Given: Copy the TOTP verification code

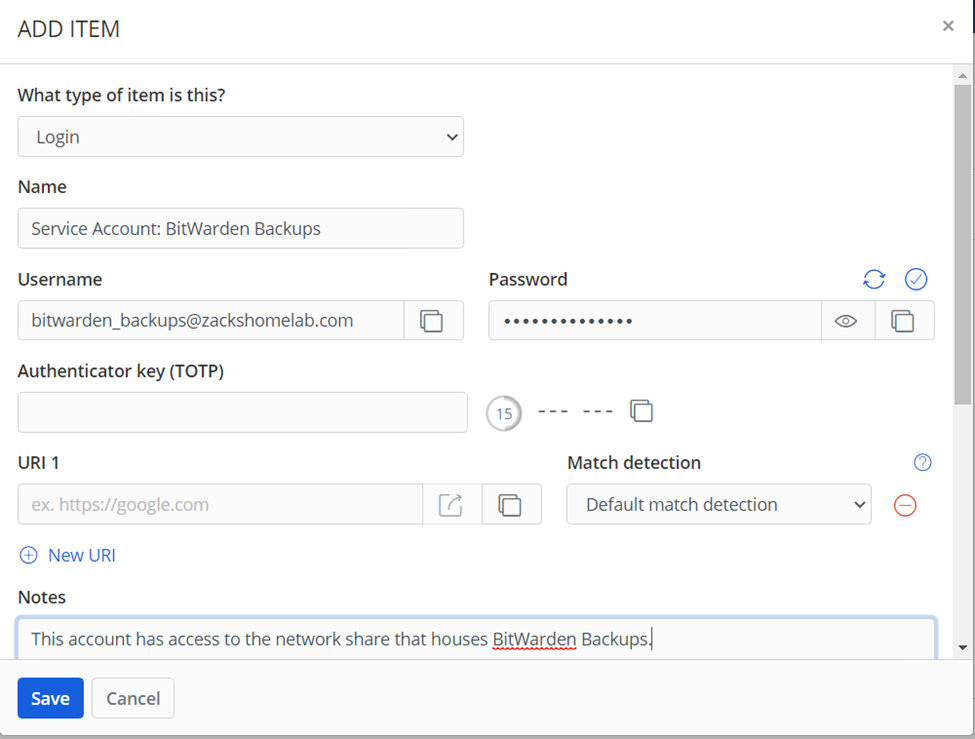Looking at the screenshot, I should coord(641,411).
